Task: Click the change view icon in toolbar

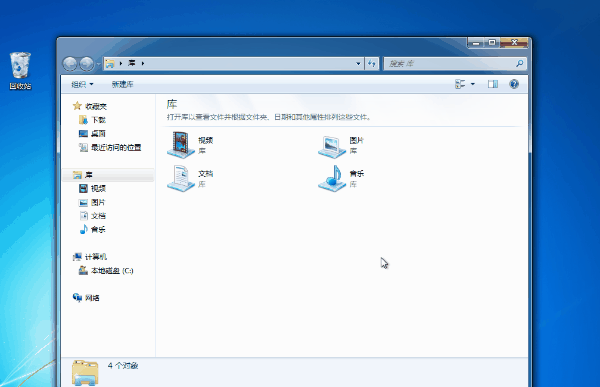Action: 460,84
